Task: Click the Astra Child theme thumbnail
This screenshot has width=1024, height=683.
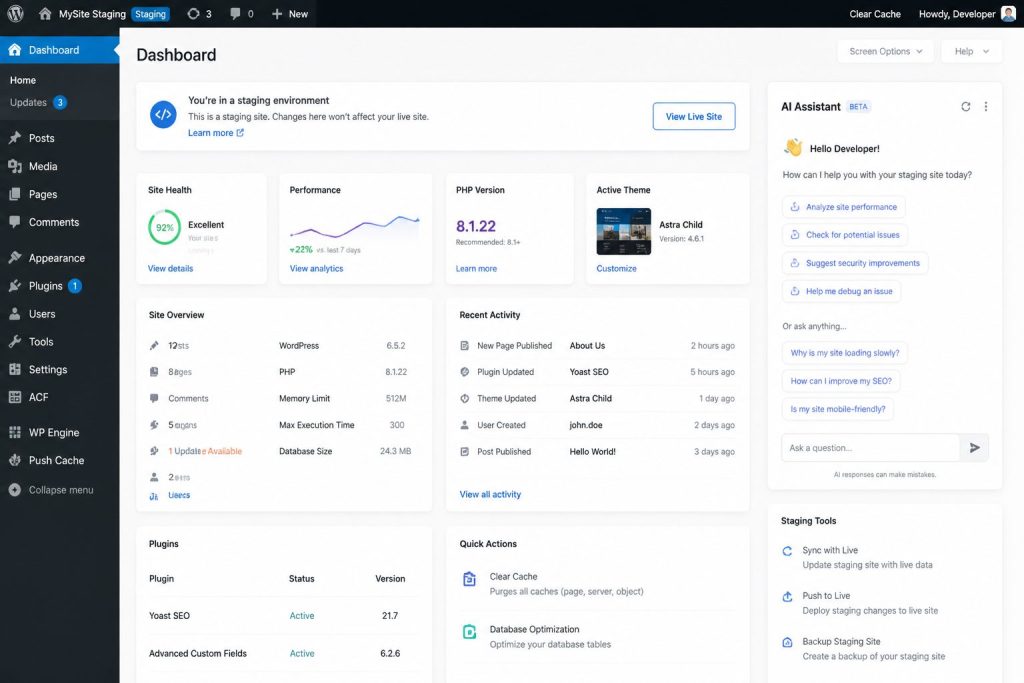Action: (x=624, y=231)
